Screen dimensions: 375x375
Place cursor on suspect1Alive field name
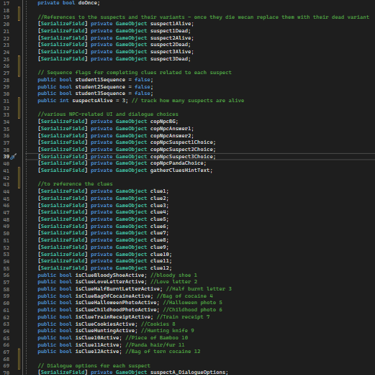pyautogui.click(x=171, y=24)
